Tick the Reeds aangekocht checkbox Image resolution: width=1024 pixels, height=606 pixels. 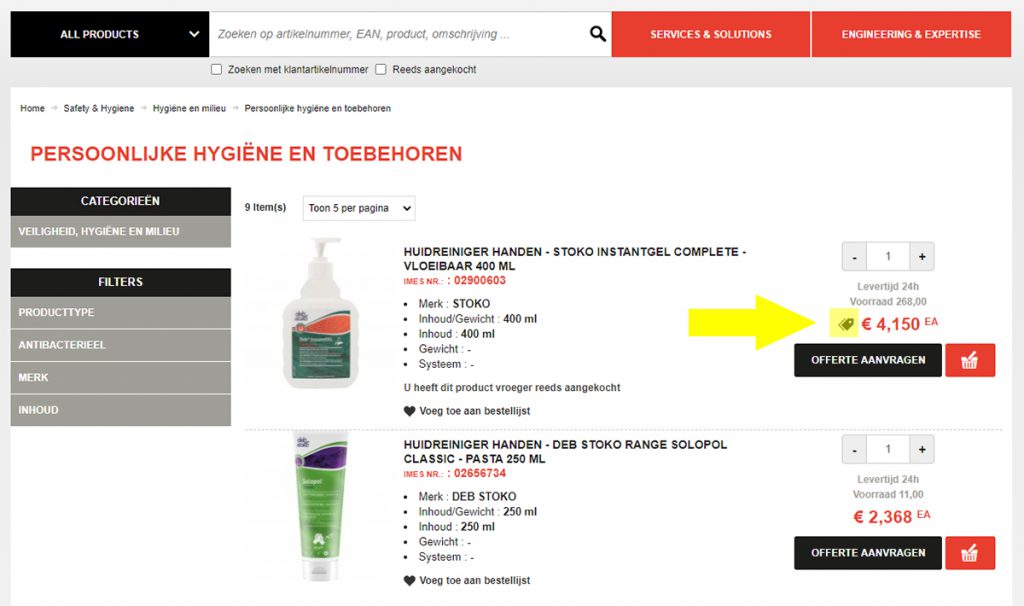coord(381,69)
